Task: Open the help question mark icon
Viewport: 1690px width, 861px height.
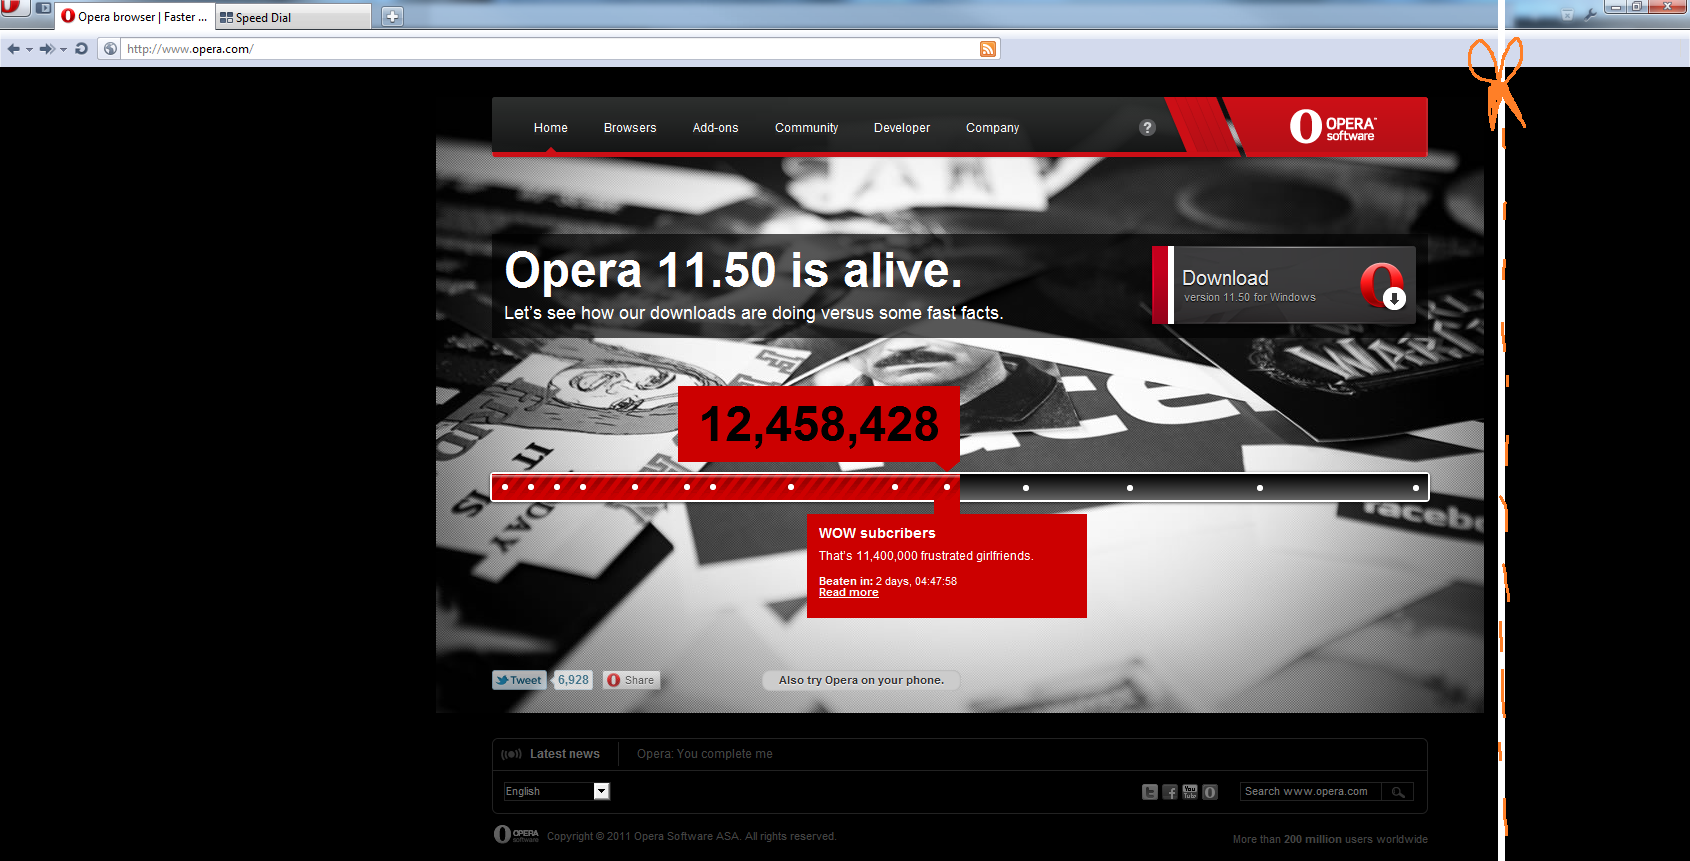Action: pos(1147,127)
